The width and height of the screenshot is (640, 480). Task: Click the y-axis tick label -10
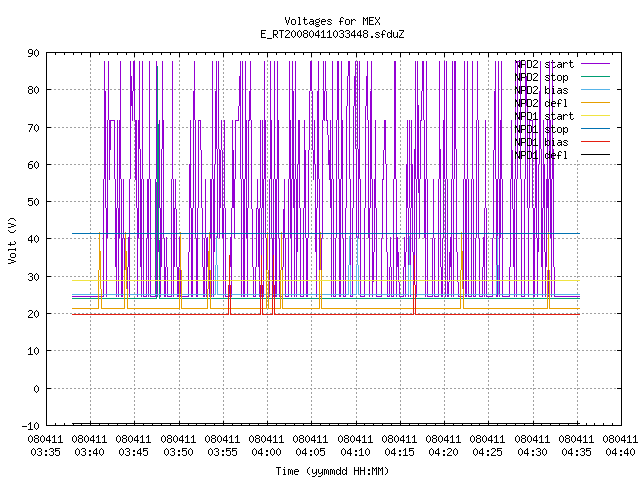point(31,426)
